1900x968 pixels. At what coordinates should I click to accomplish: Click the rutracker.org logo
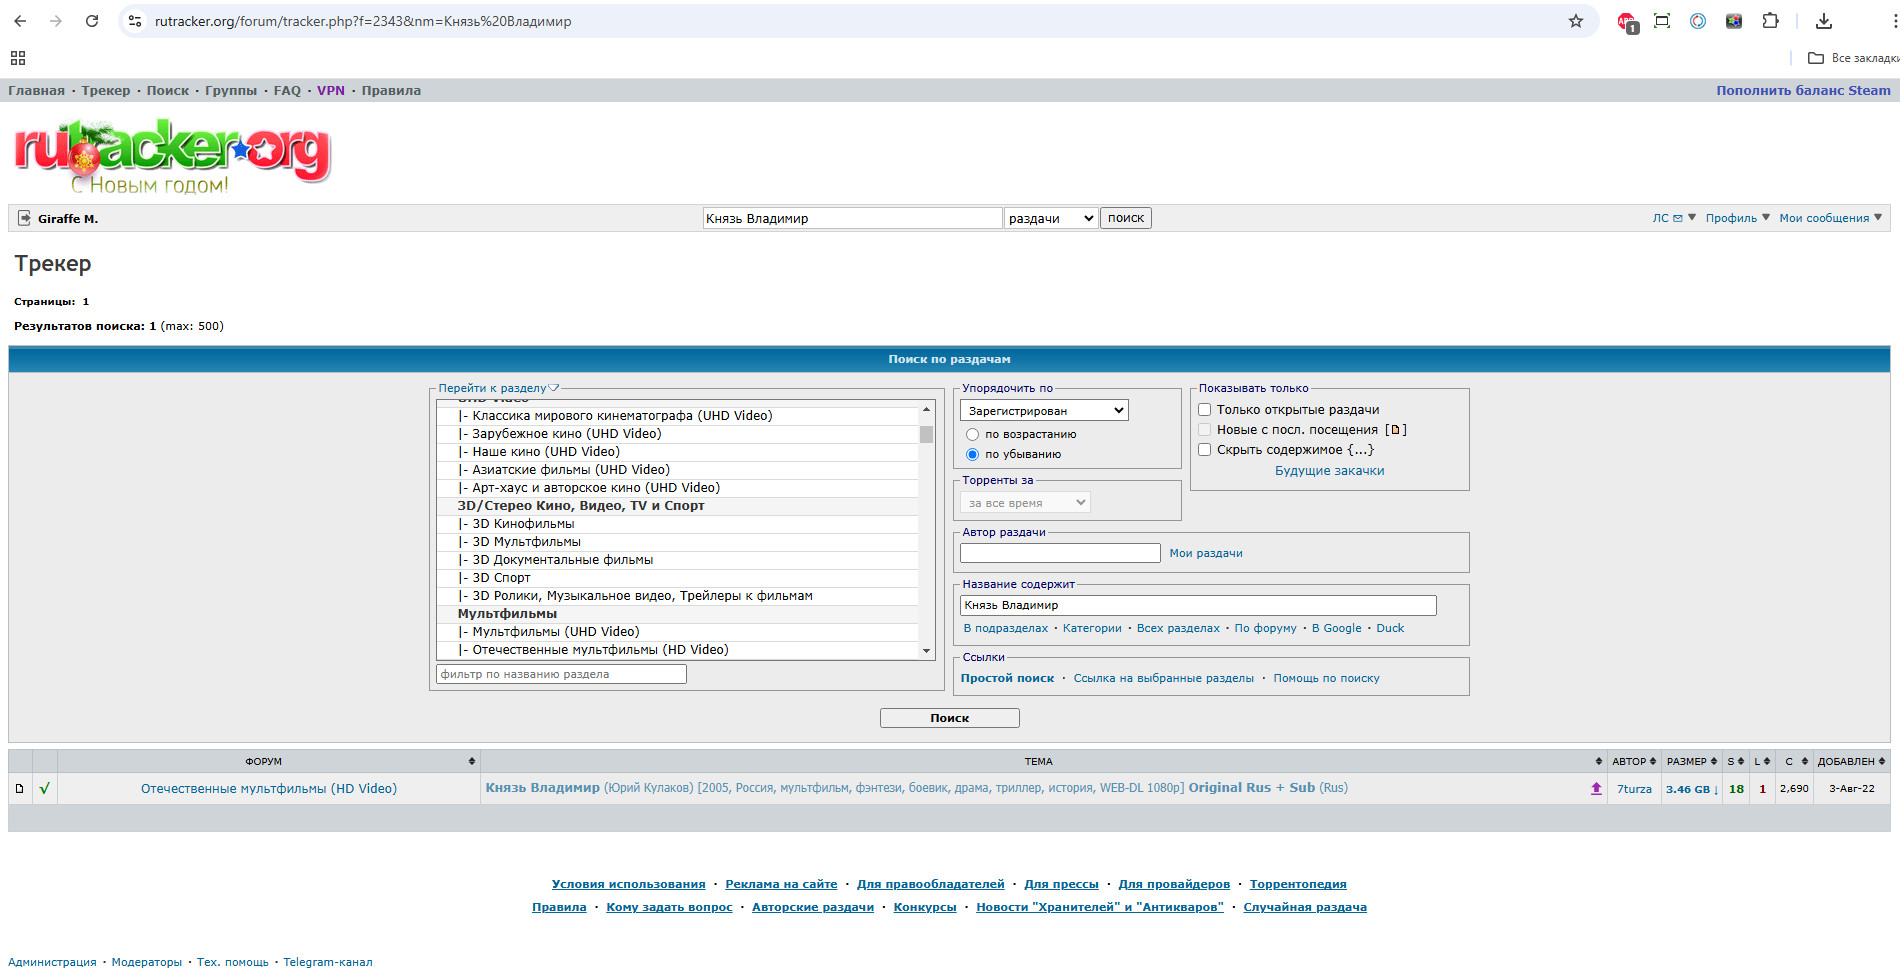[172, 155]
